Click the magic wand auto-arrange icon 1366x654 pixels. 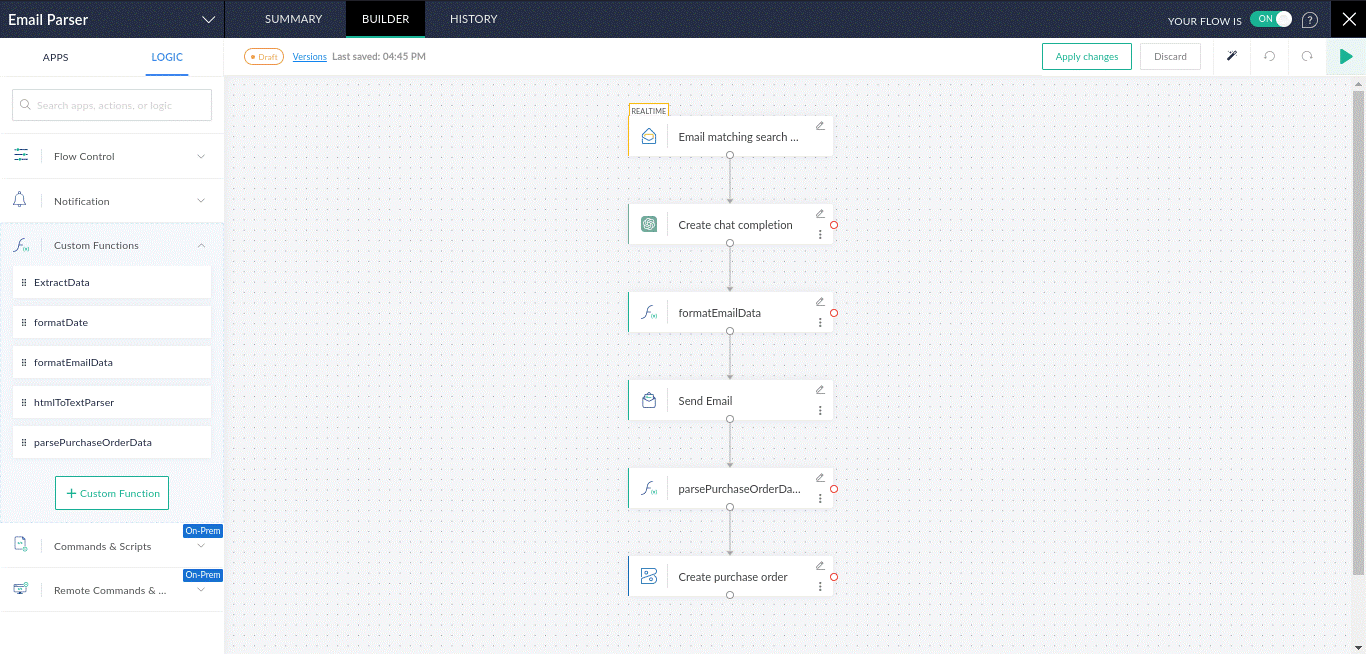[x=1232, y=56]
